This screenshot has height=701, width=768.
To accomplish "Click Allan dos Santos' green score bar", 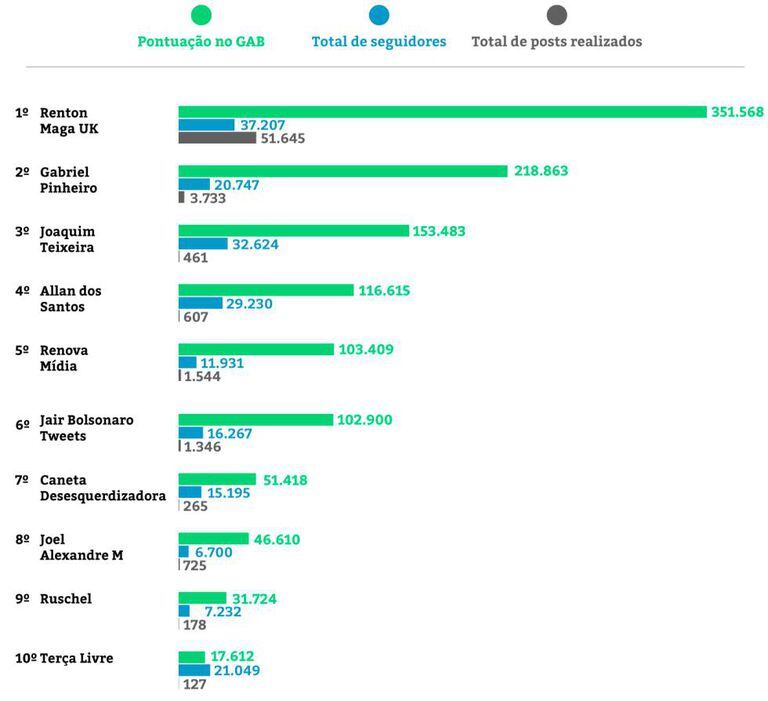I will 266,290.
